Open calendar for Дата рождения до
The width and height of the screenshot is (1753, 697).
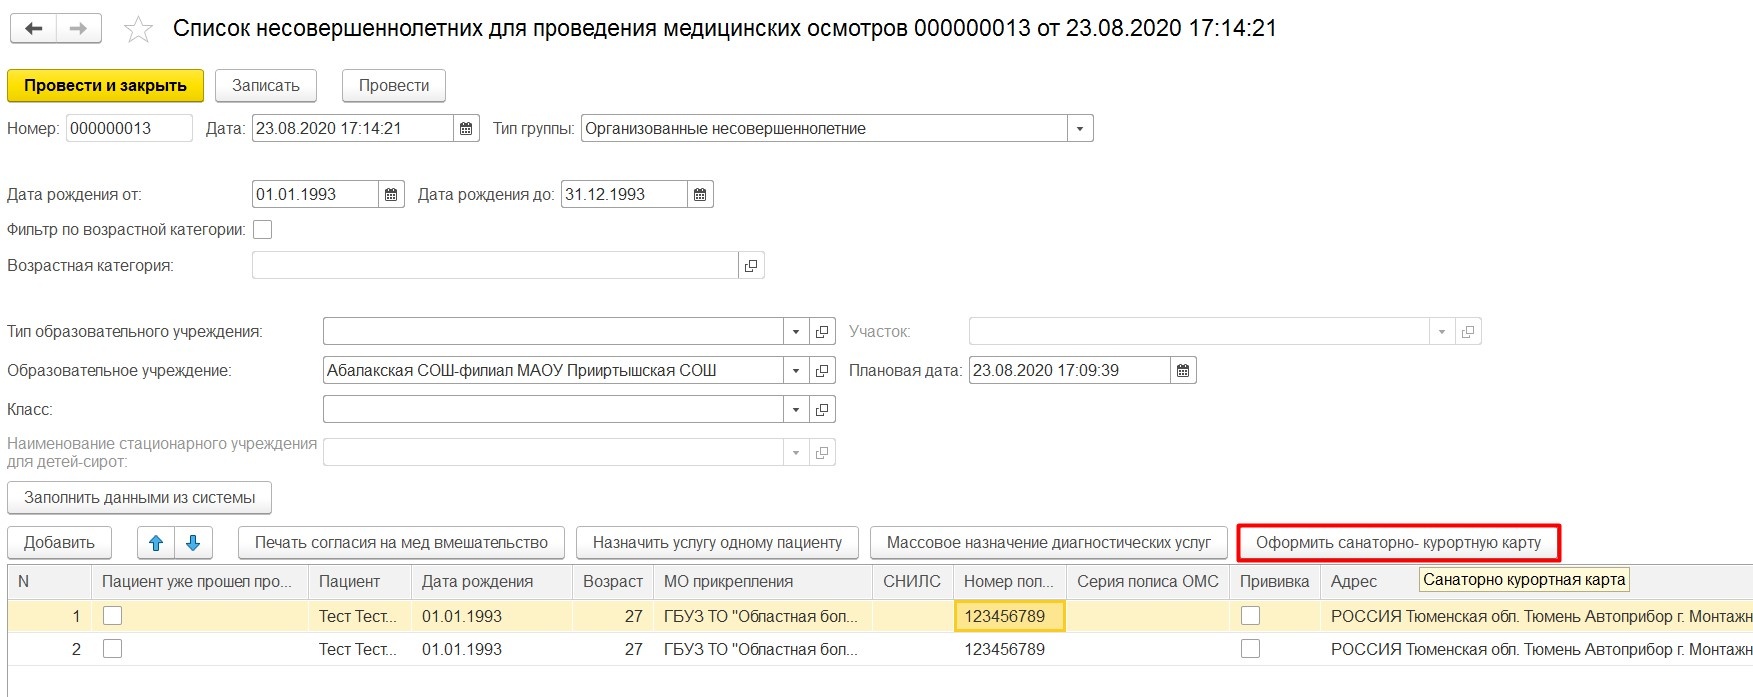point(700,195)
